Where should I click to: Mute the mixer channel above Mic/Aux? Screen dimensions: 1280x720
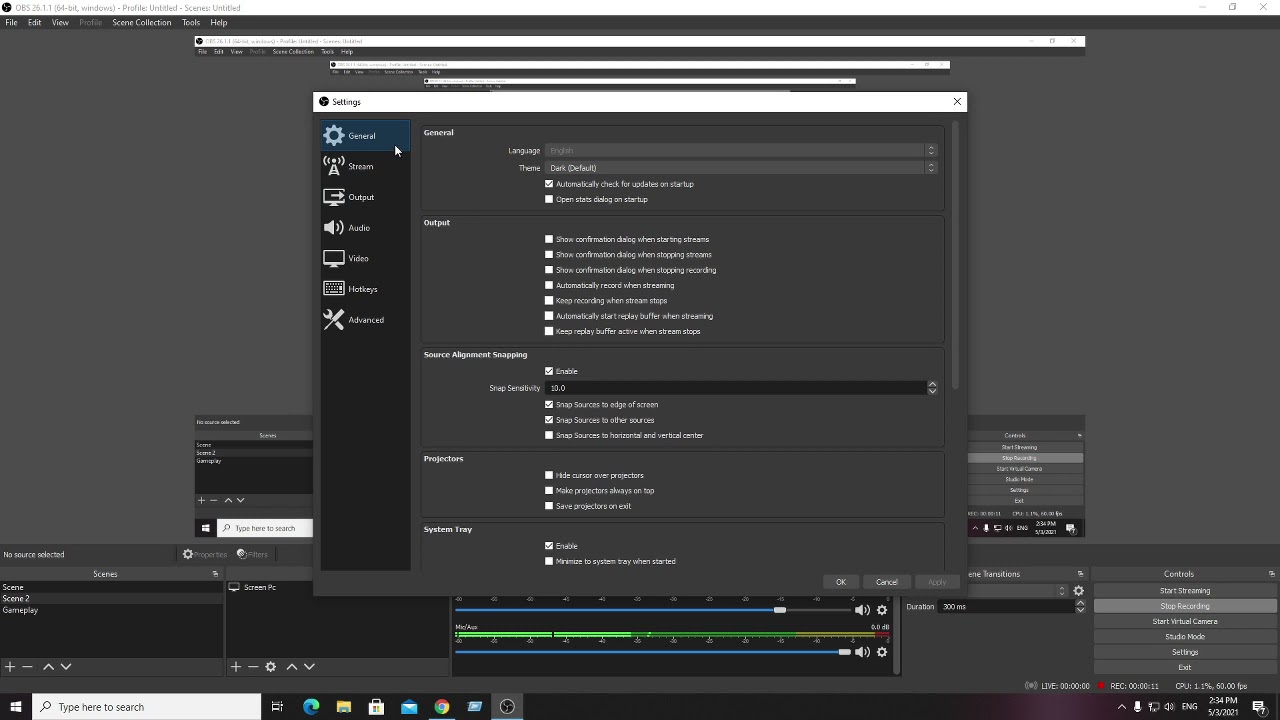(862, 610)
